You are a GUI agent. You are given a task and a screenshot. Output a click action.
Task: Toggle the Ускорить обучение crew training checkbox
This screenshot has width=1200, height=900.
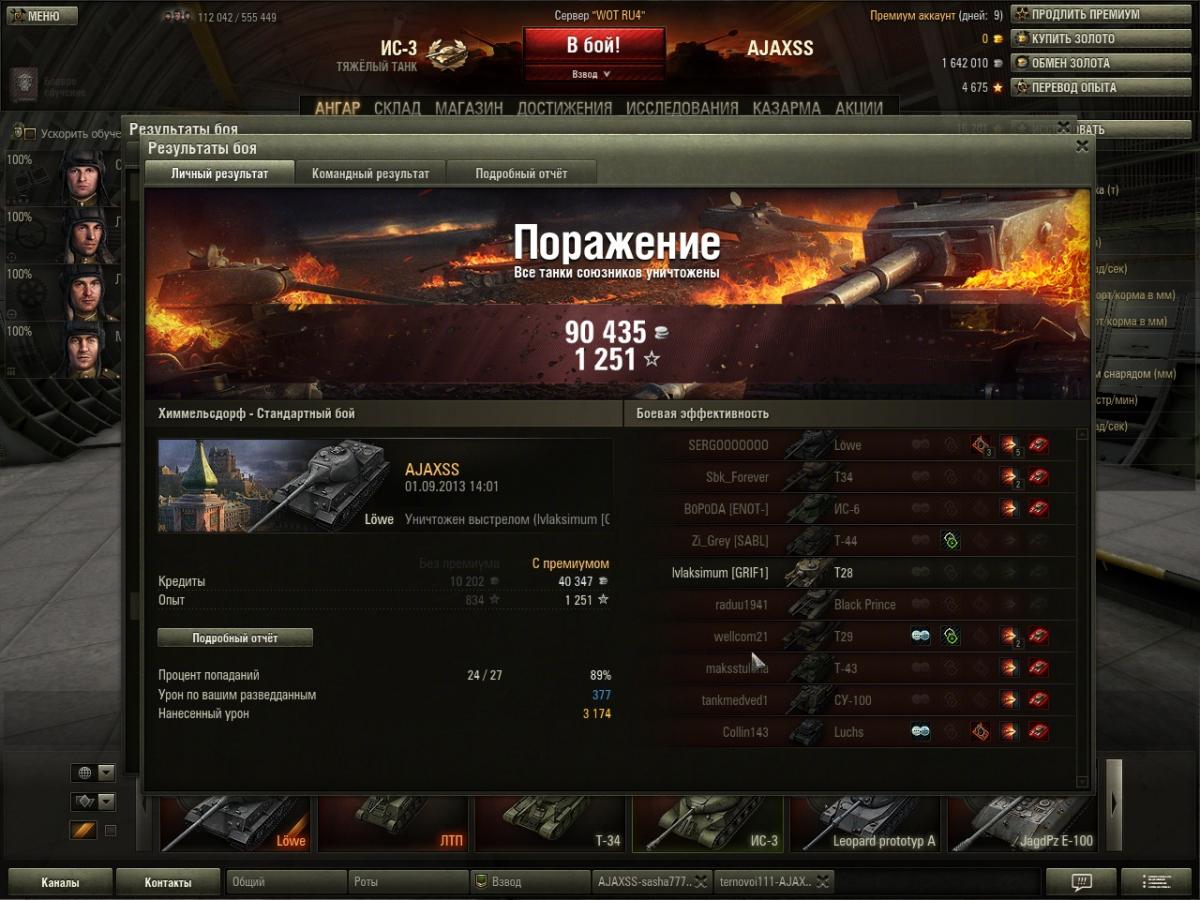pyautogui.click(x=30, y=134)
